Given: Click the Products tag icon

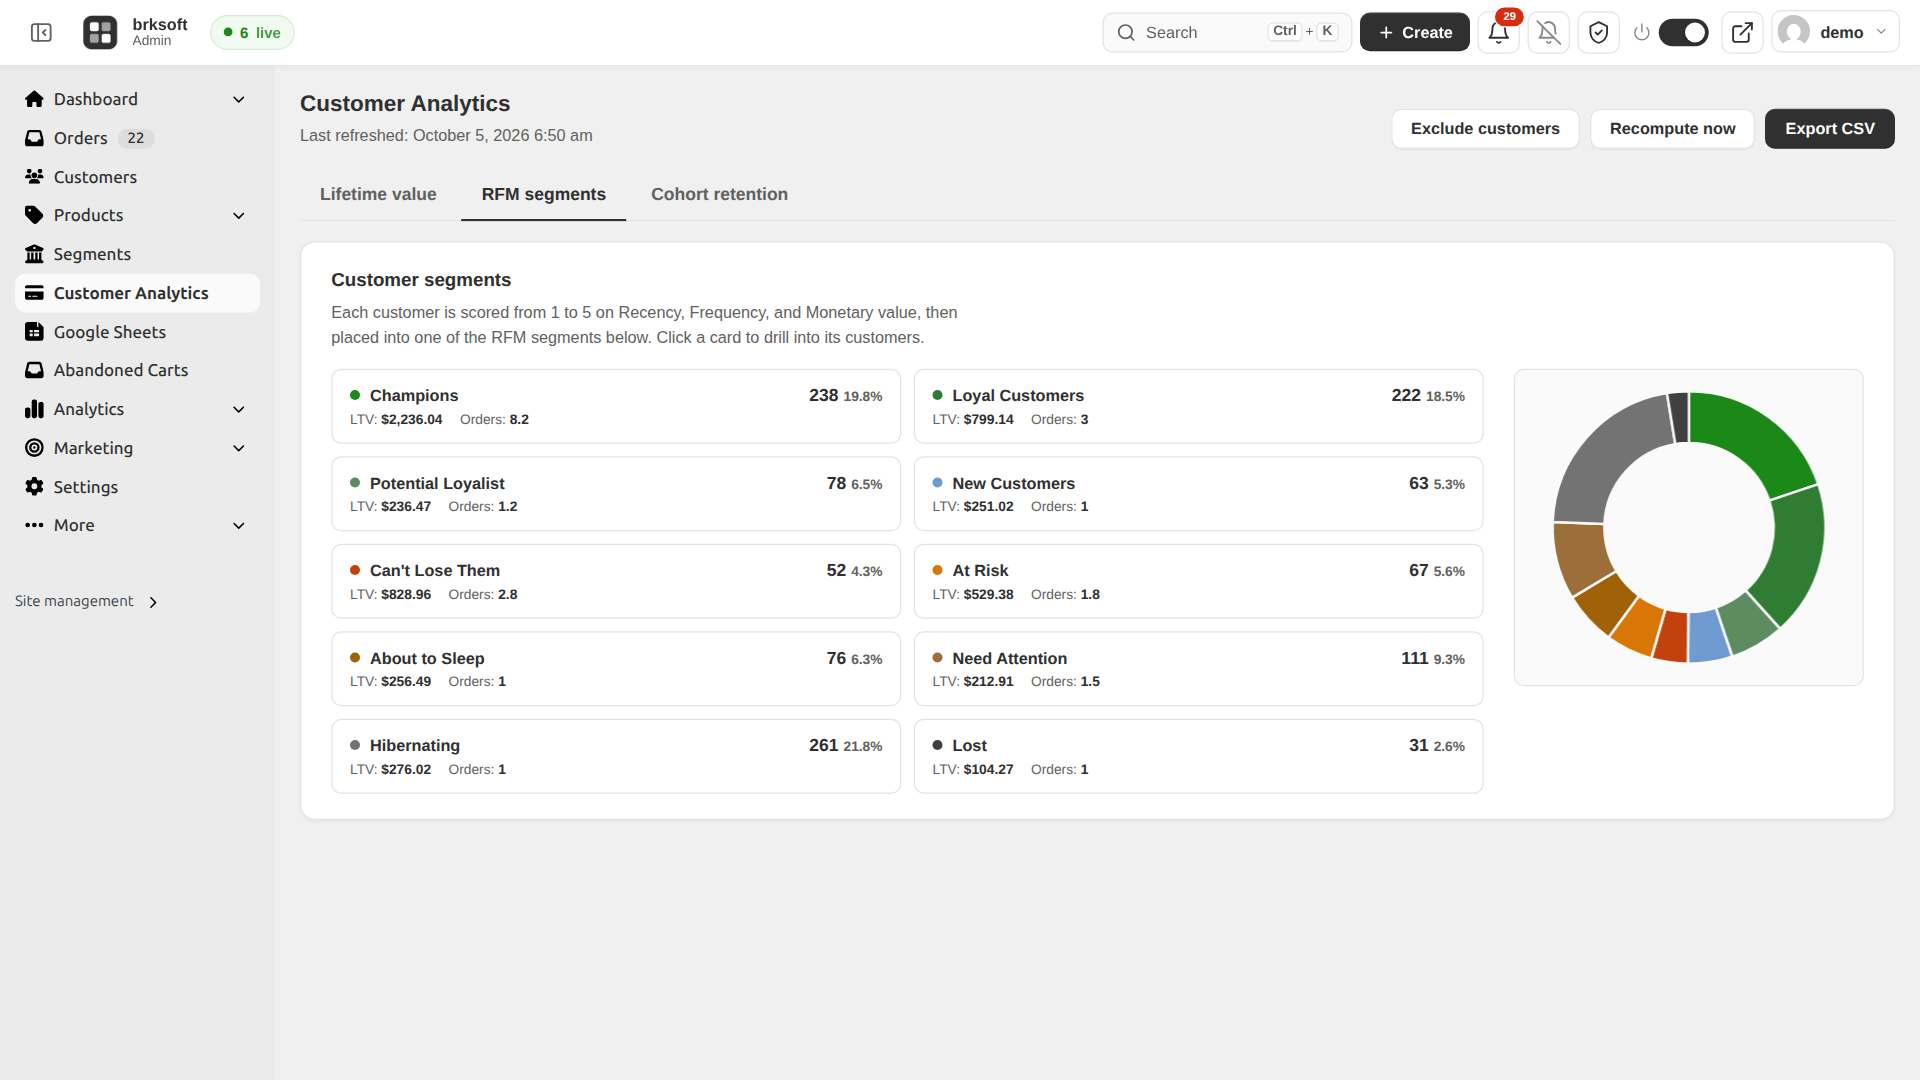Looking at the screenshot, I should tap(35, 215).
